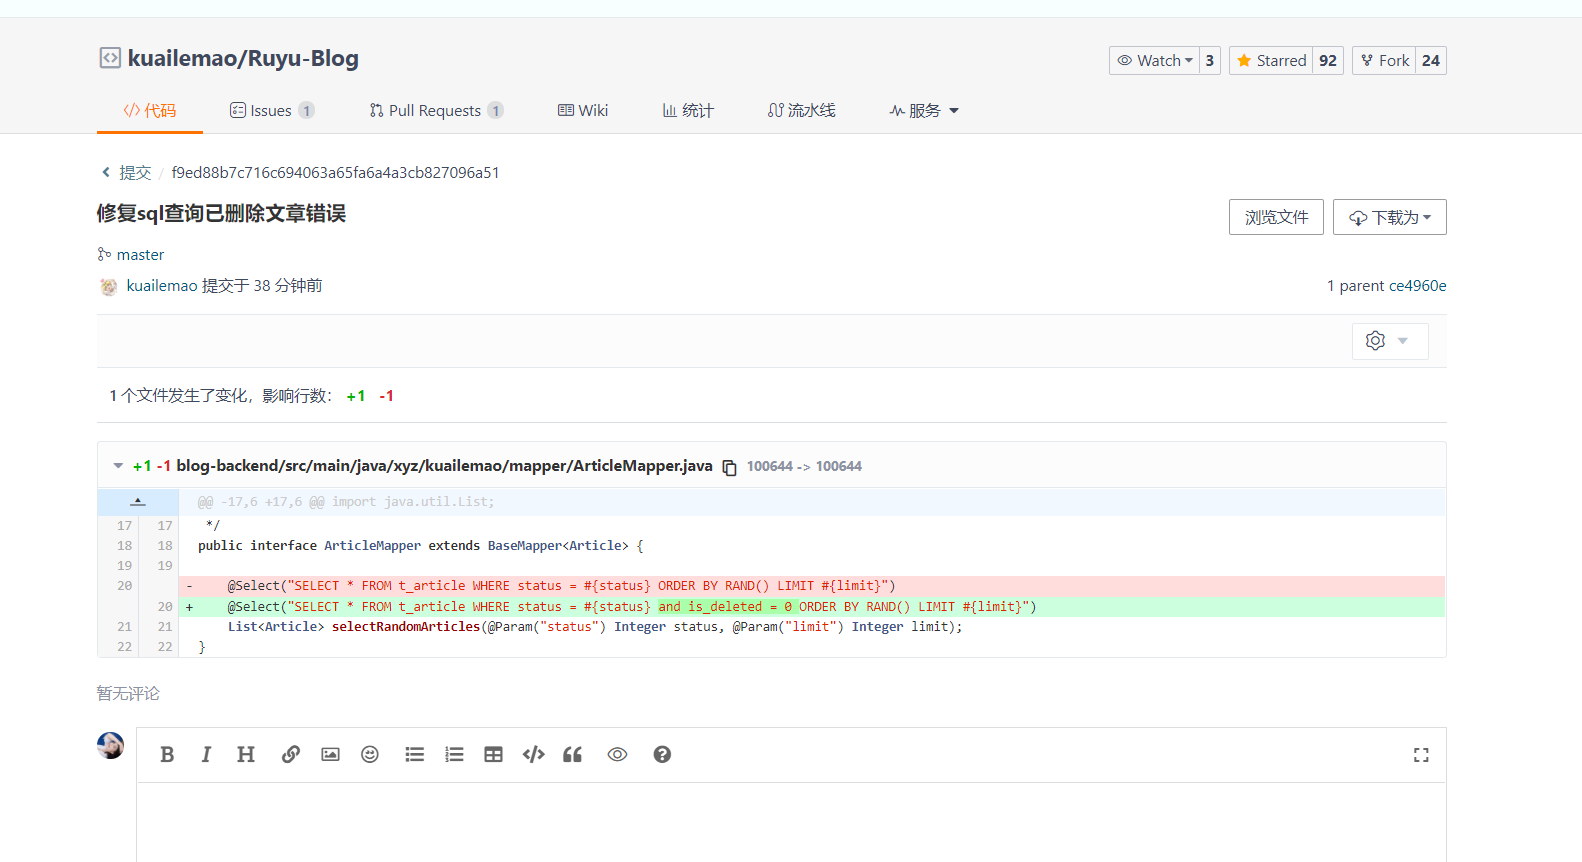Expand hidden lines above line 17 in the diff
1582x862 pixels.
[x=138, y=502]
